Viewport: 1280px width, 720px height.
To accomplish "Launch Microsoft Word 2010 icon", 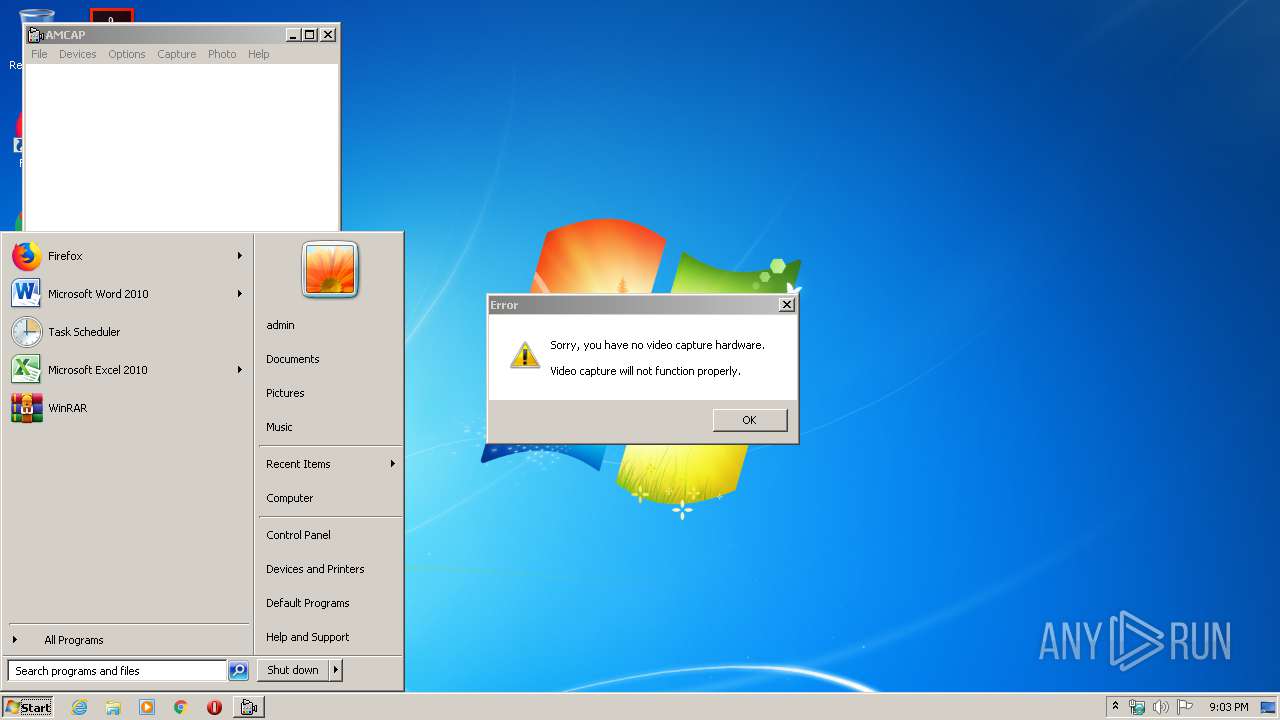I will [x=26, y=294].
